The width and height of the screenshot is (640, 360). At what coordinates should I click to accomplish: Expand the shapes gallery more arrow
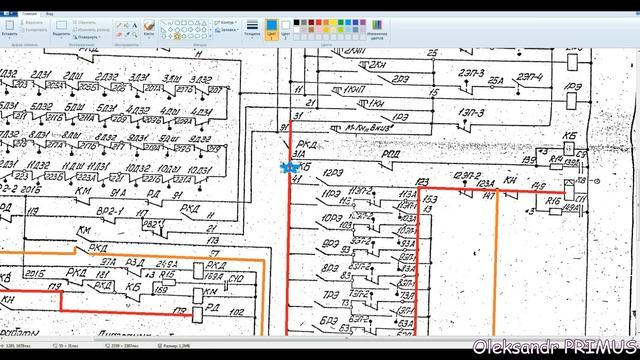coord(210,36)
